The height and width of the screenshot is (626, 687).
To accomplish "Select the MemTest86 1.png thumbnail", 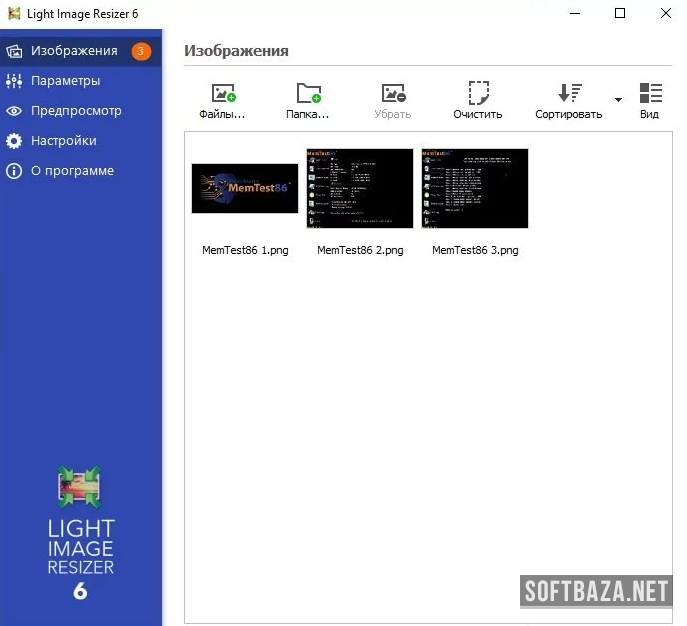I will click(x=245, y=189).
